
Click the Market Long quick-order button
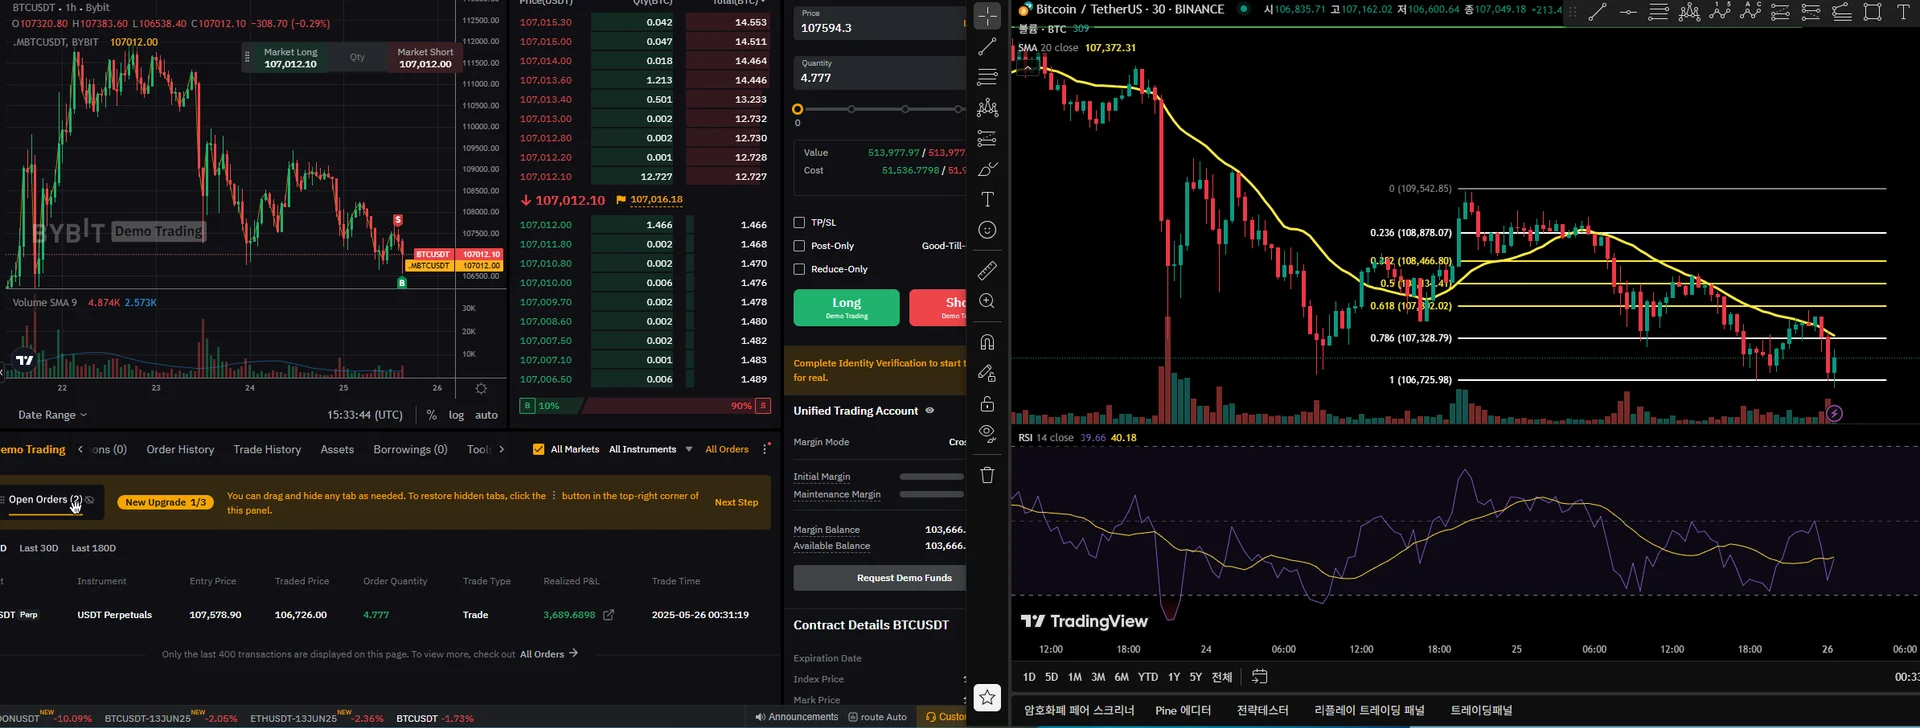click(x=290, y=58)
